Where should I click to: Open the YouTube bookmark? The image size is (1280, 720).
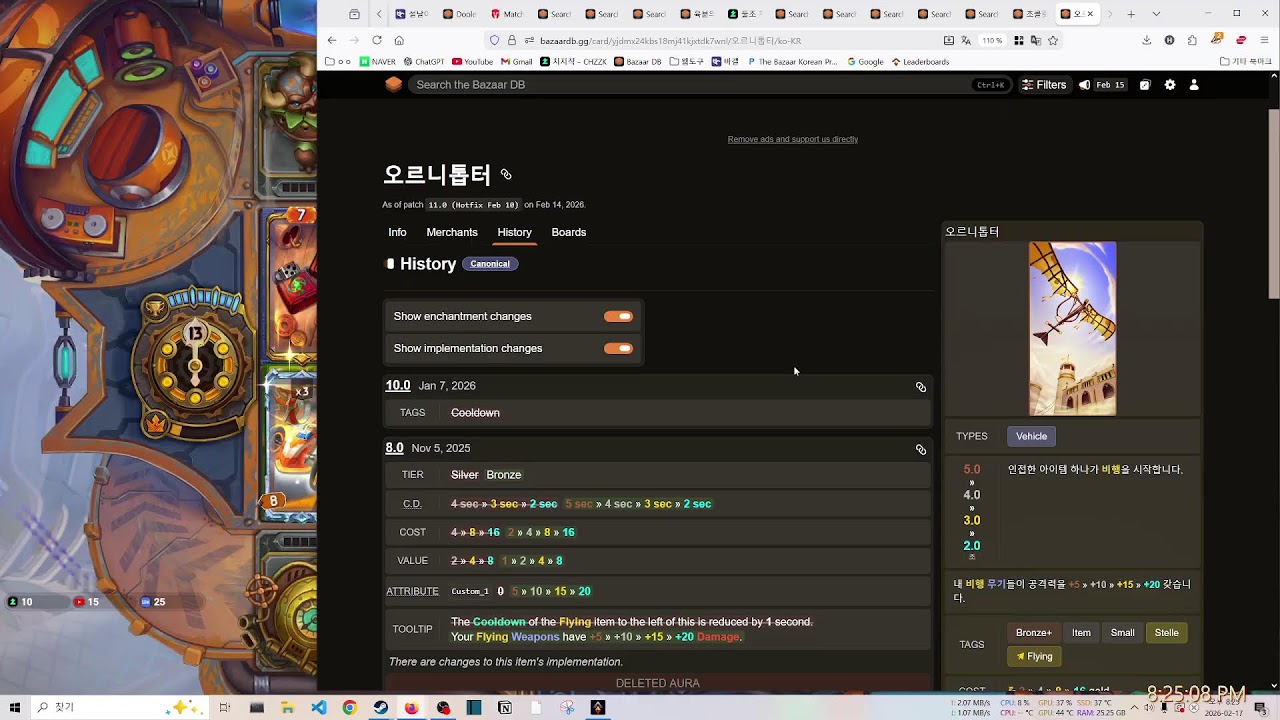click(473, 62)
